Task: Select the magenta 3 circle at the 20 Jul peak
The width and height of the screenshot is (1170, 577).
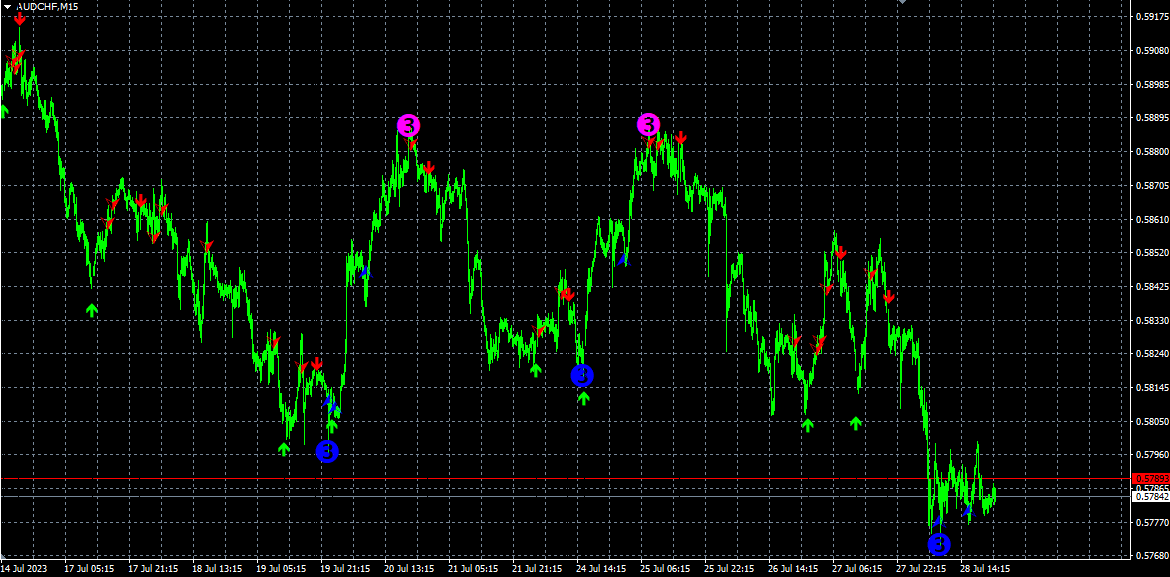Action: click(409, 125)
